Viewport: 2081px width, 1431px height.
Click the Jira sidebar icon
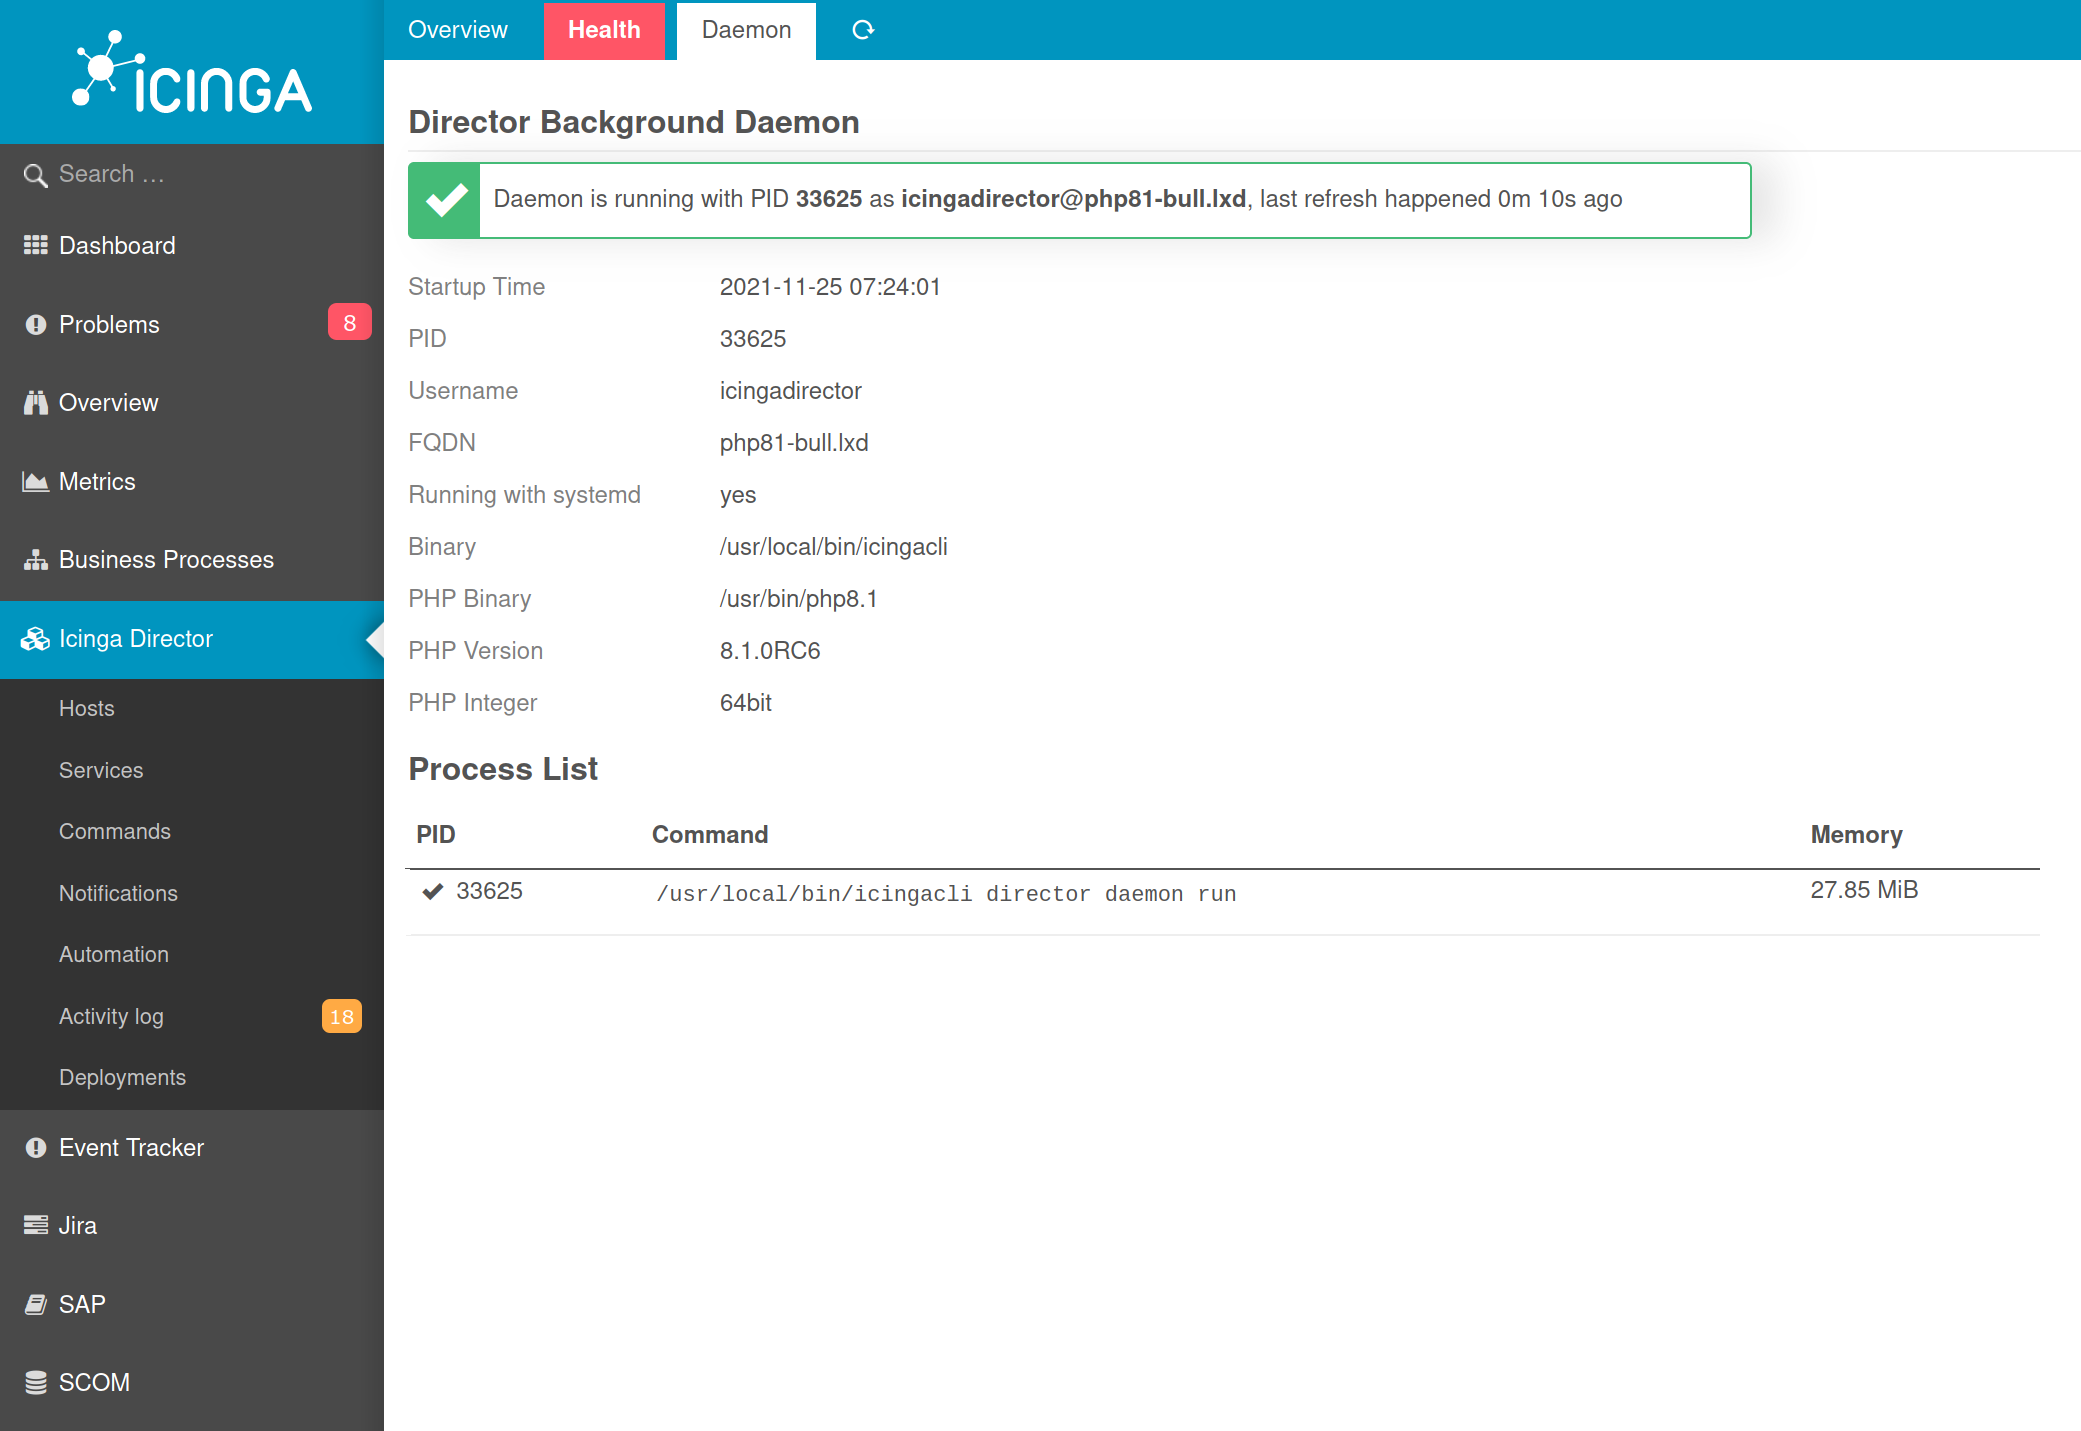(35, 1224)
